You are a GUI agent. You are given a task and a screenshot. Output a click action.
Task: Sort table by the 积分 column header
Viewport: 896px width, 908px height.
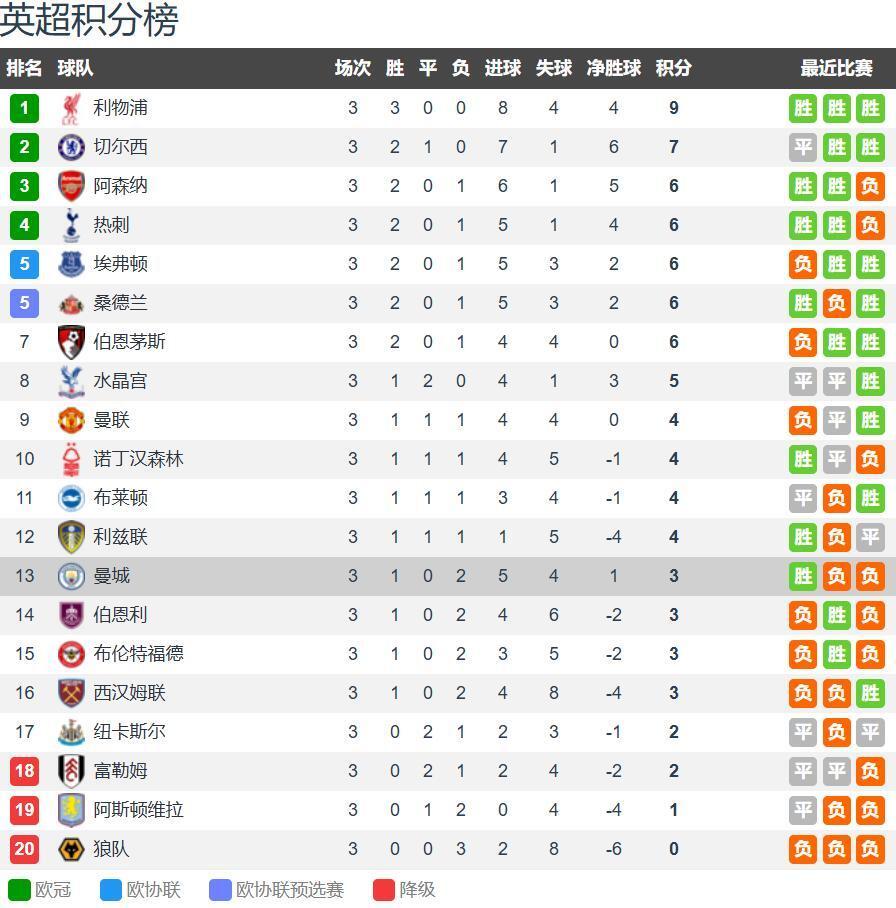[x=672, y=69]
